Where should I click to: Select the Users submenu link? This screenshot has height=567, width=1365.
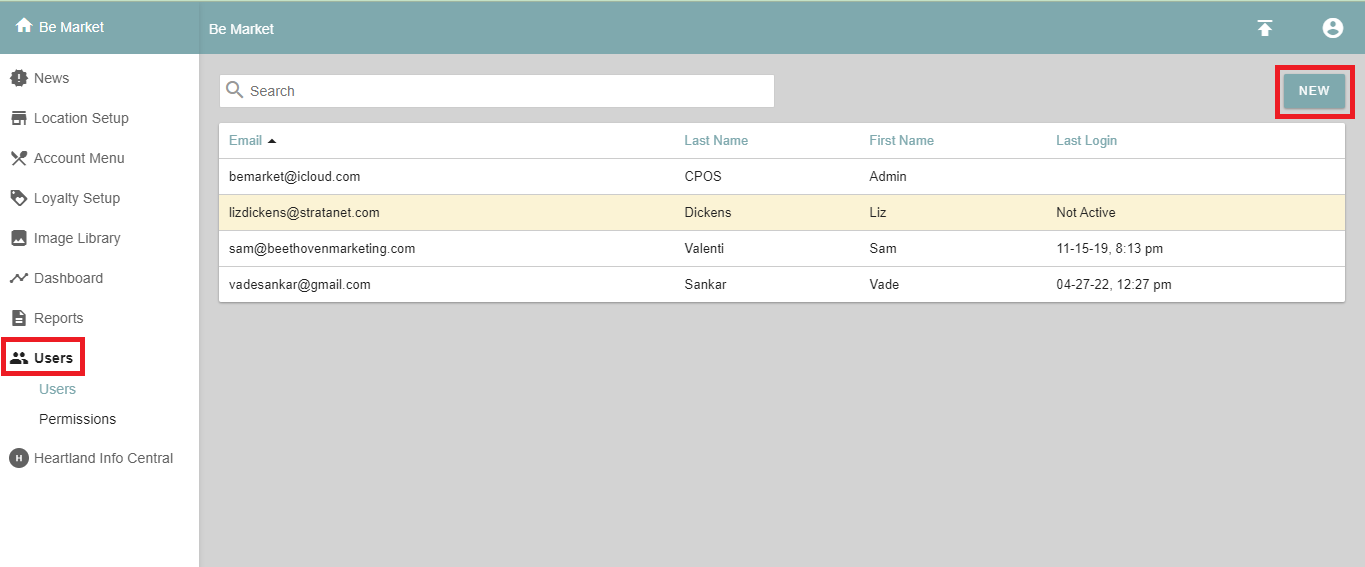coord(57,389)
